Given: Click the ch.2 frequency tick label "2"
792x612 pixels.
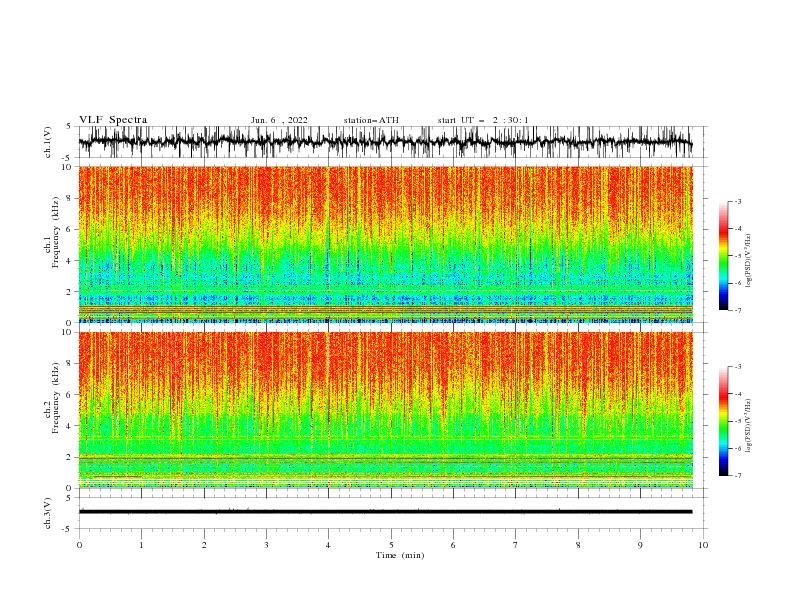Looking at the screenshot, I should tap(69, 457).
